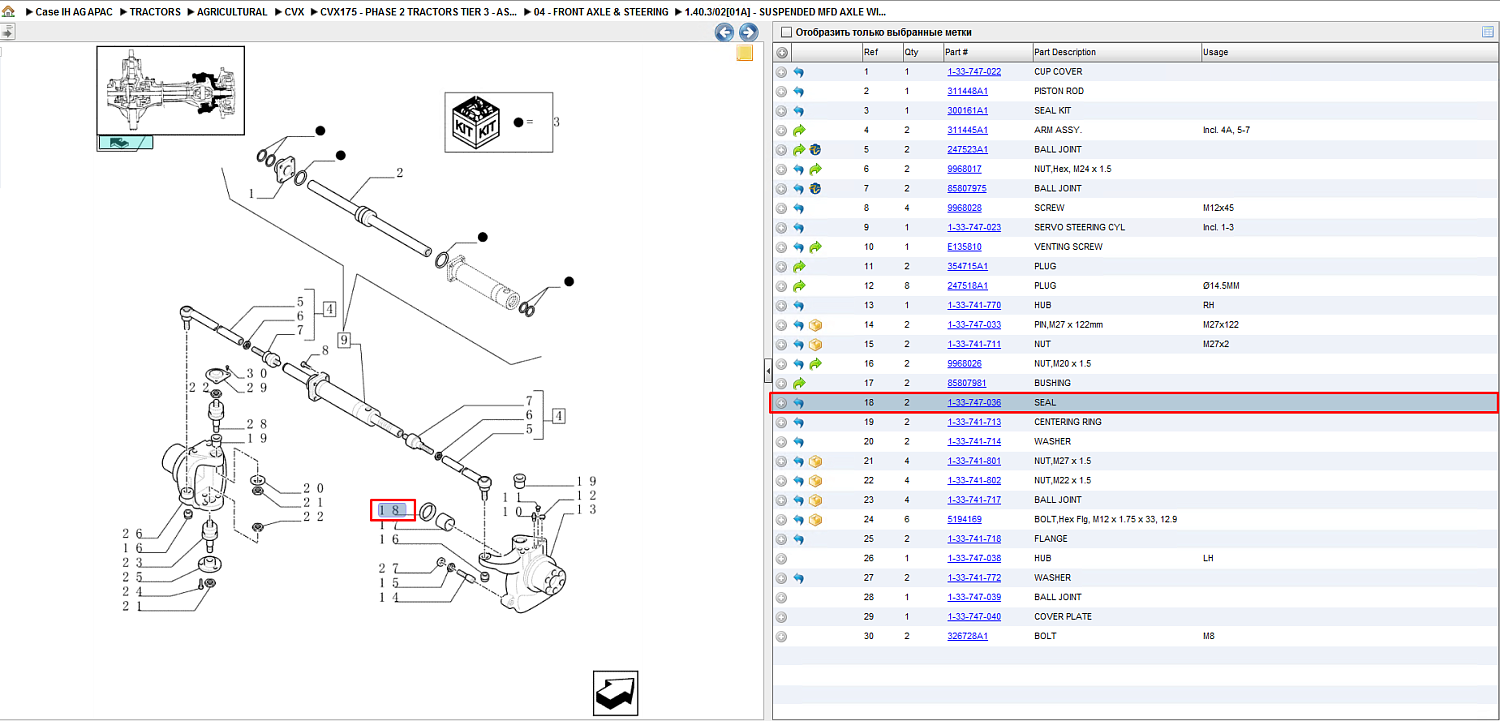Image resolution: width=1500 pixels, height=721 pixels.
Task: Click the plus button for COVER PLATE row
Action: click(782, 617)
